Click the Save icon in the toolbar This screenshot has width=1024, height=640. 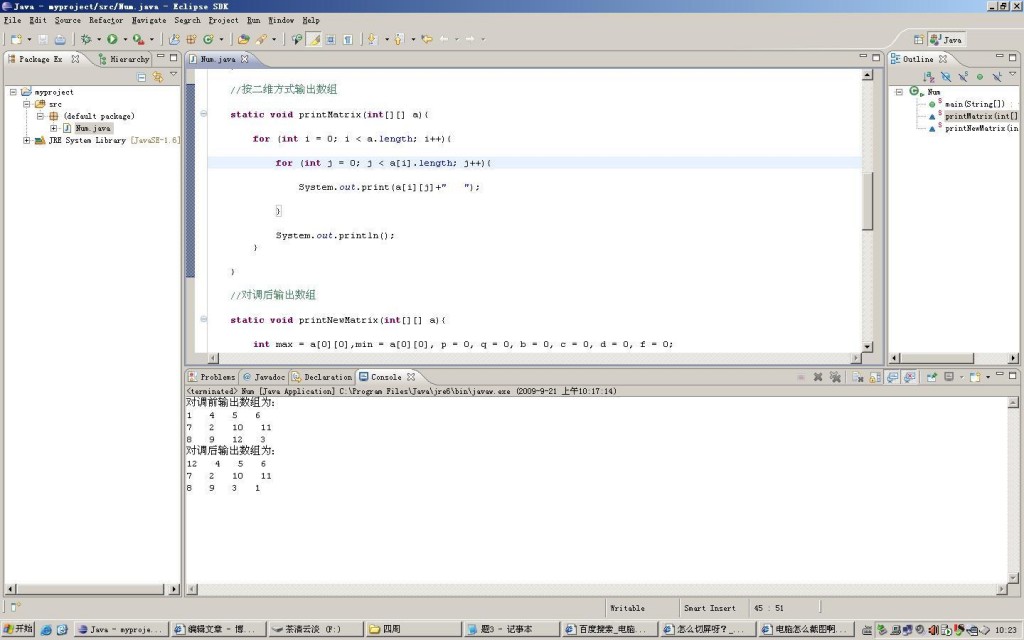pos(43,39)
